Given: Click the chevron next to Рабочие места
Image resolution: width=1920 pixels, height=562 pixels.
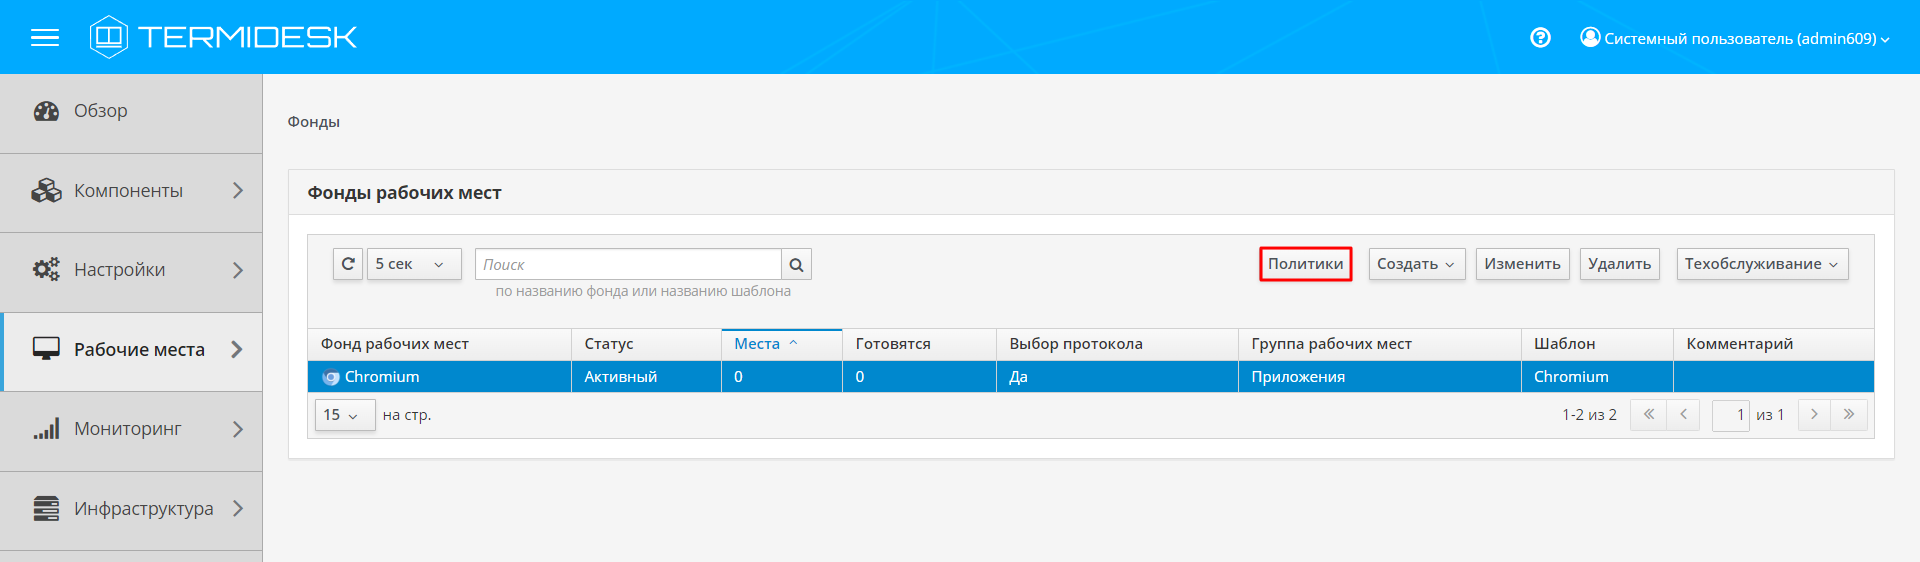Looking at the screenshot, I should tap(238, 349).
